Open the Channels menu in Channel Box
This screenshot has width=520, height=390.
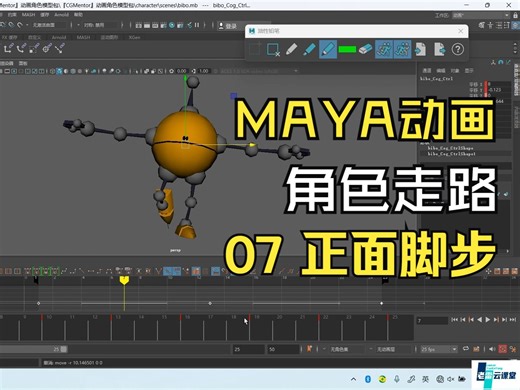[427, 71]
